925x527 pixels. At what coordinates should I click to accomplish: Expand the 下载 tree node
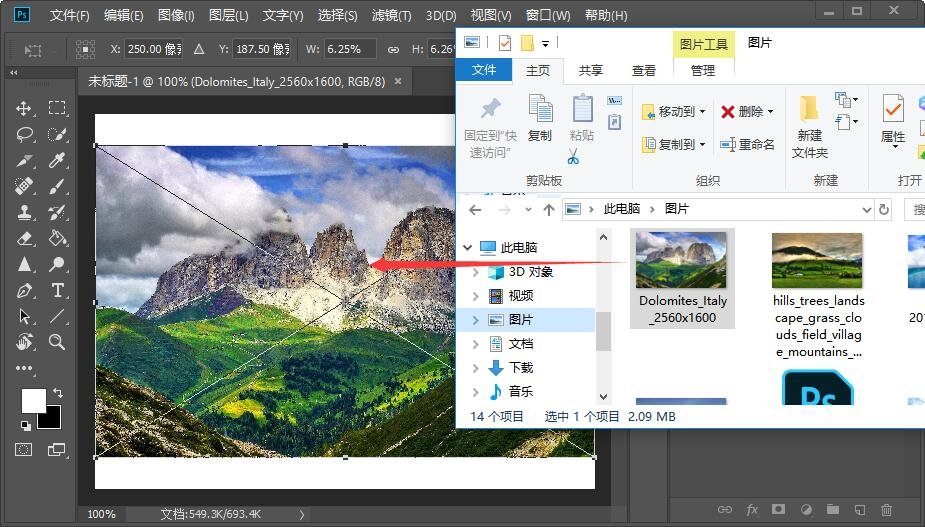(476, 368)
